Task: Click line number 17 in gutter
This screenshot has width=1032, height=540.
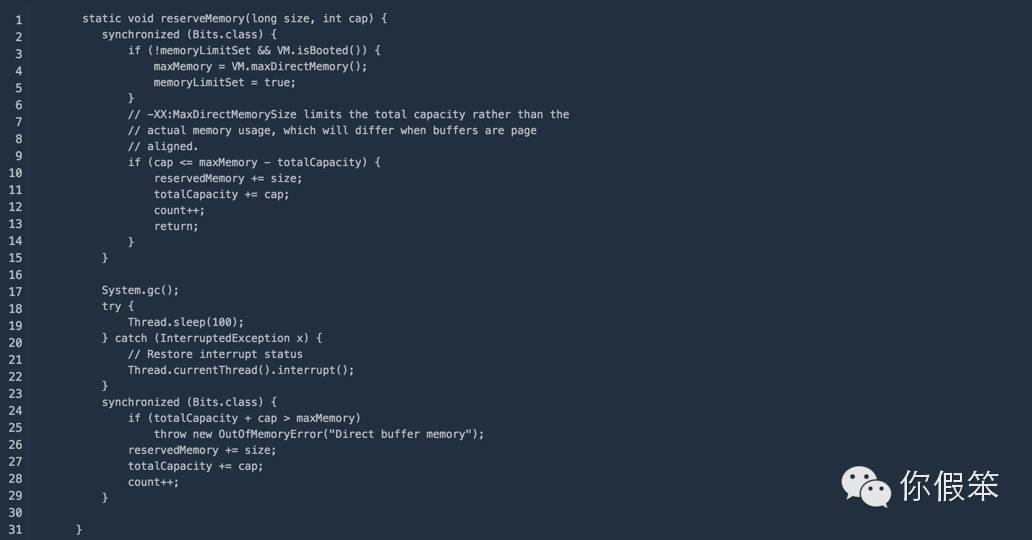Action: click(15, 292)
